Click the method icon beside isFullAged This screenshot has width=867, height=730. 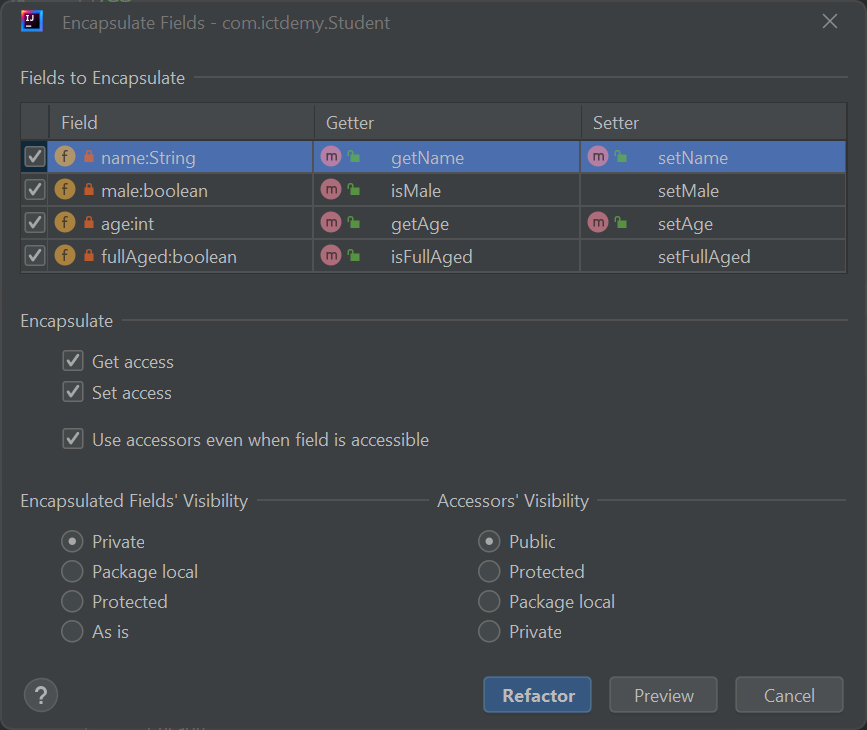pos(331,256)
